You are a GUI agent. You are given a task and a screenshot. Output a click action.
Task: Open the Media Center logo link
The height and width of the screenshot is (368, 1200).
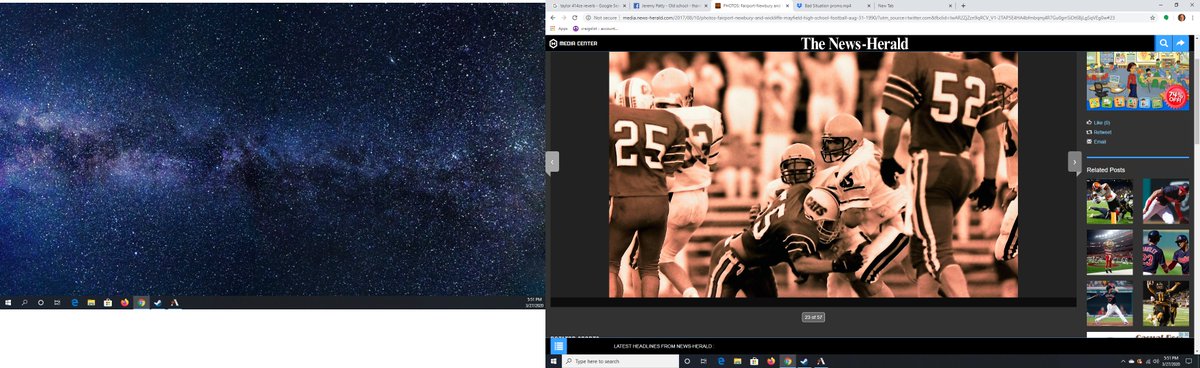click(x=574, y=43)
